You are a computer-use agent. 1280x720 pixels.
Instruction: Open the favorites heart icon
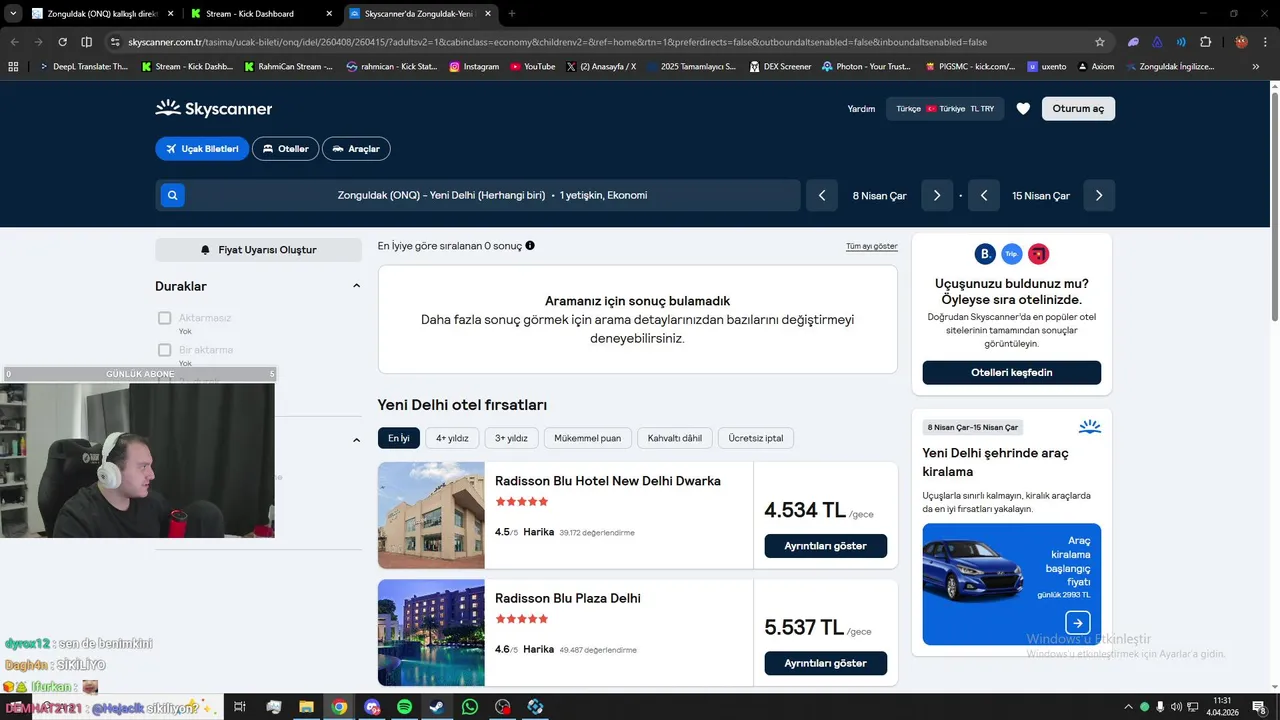pos(1023,108)
